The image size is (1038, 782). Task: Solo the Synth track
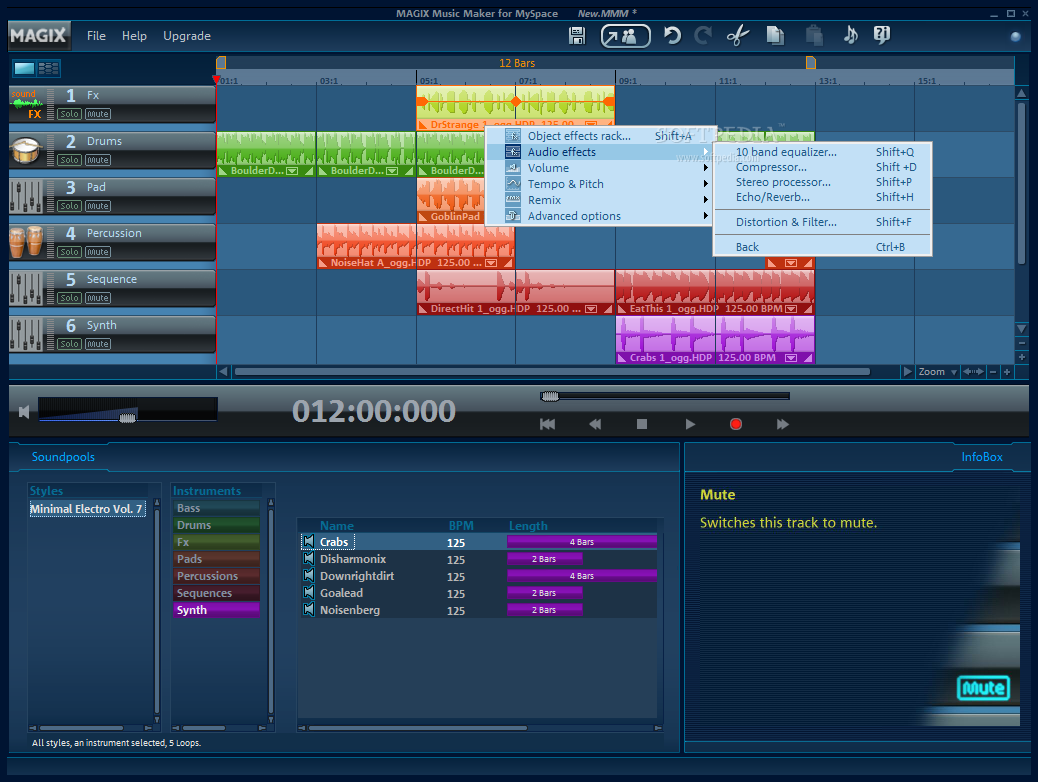69,344
